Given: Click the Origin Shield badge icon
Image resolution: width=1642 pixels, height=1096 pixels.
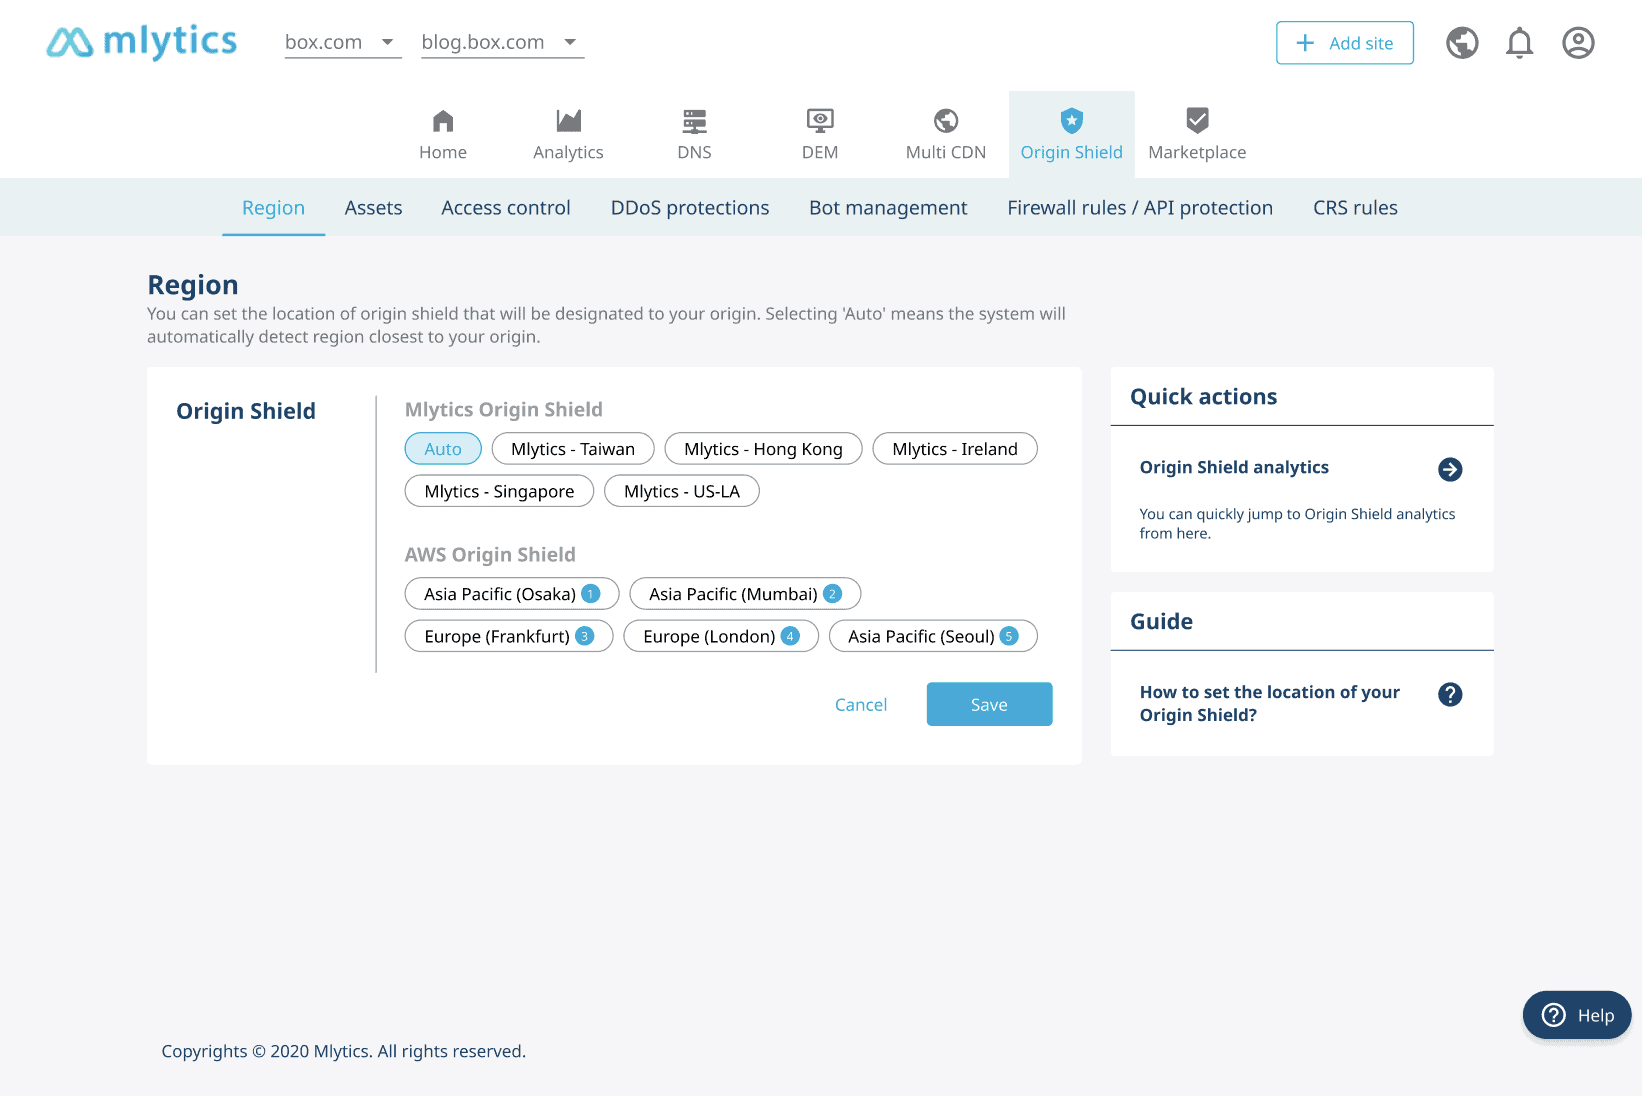Looking at the screenshot, I should 1072,121.
